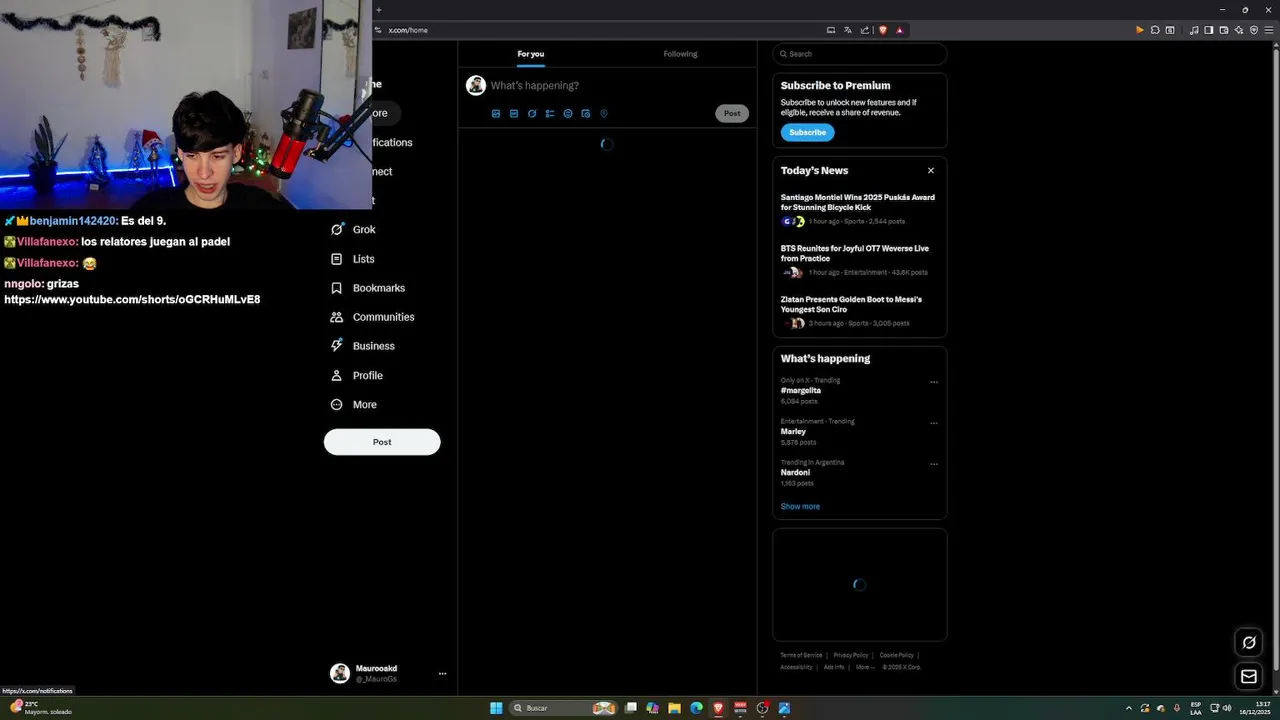Click the composer Post button
The height and width of the screenshot is (720, 1280).
(732, 114)
